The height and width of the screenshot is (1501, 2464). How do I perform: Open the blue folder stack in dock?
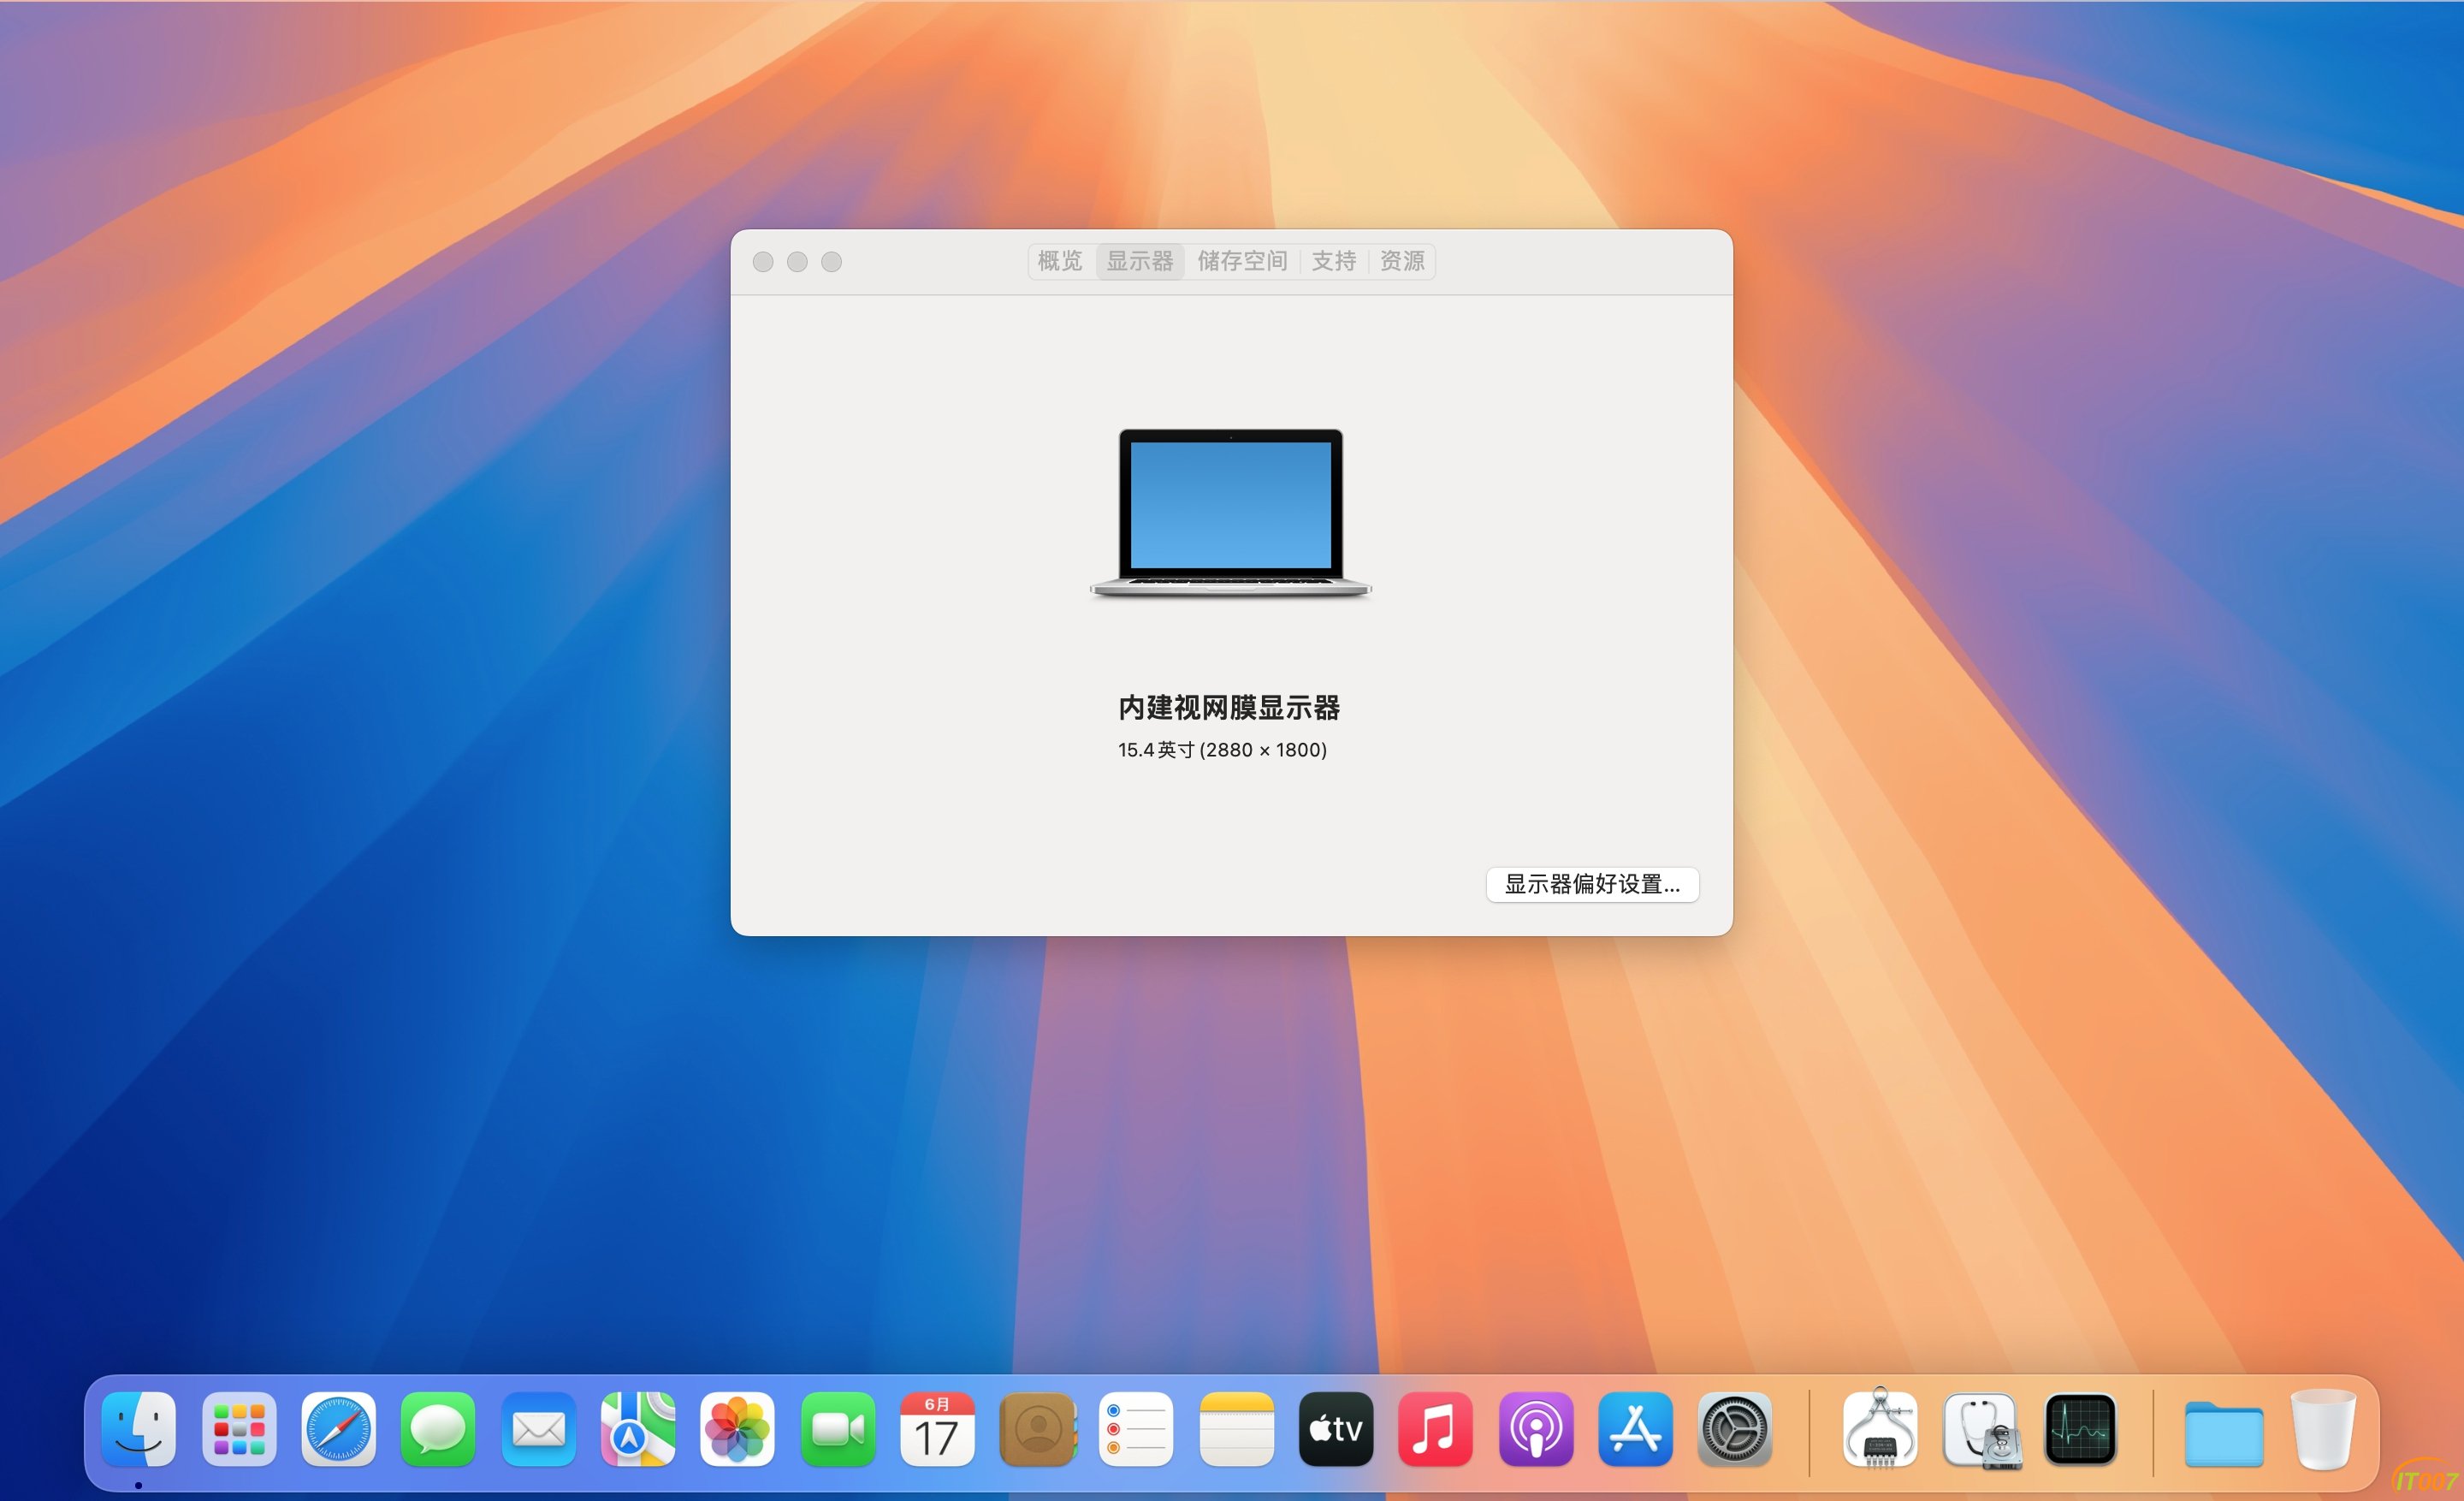2224,1433
